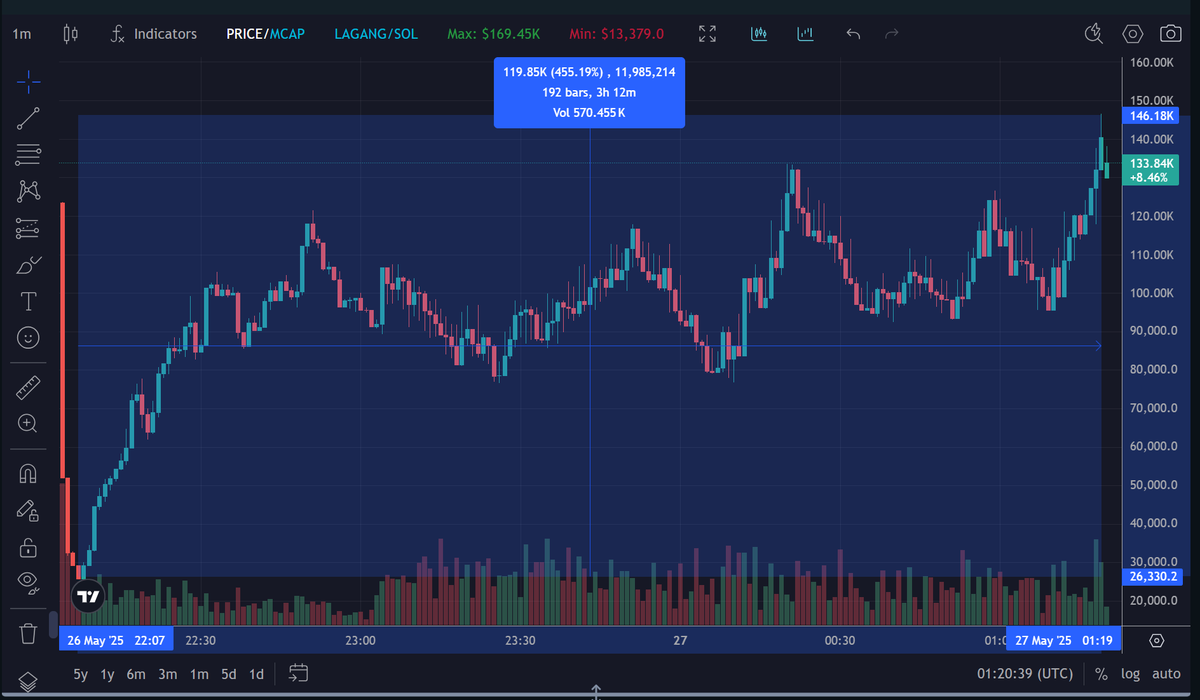Viewport: 1200px width, 700px height.
Task: Toggle stay in drawing mode
Action: tap(28, 510)
